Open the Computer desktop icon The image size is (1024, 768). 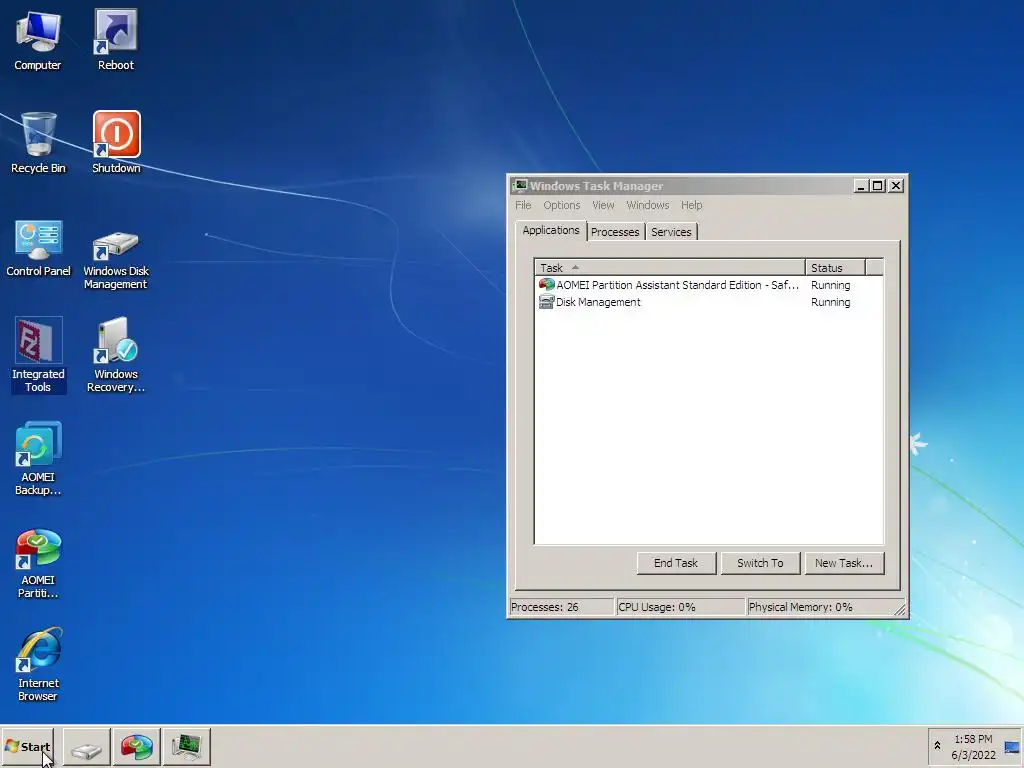coord(38,39)
